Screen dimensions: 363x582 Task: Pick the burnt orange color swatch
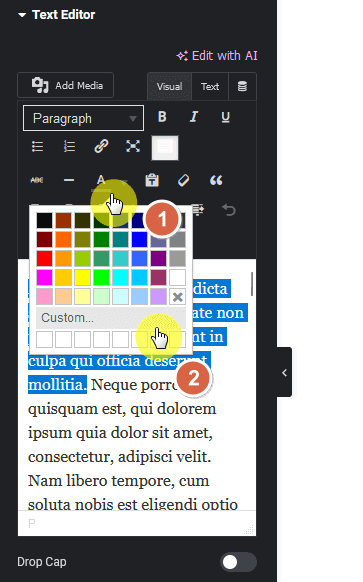click(63, 220)
